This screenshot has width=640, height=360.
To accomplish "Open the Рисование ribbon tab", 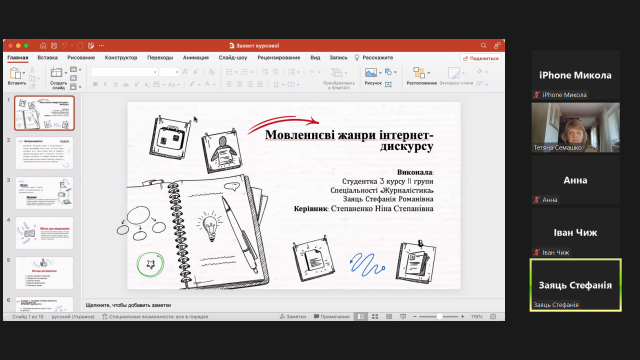I will pos(81,58).
